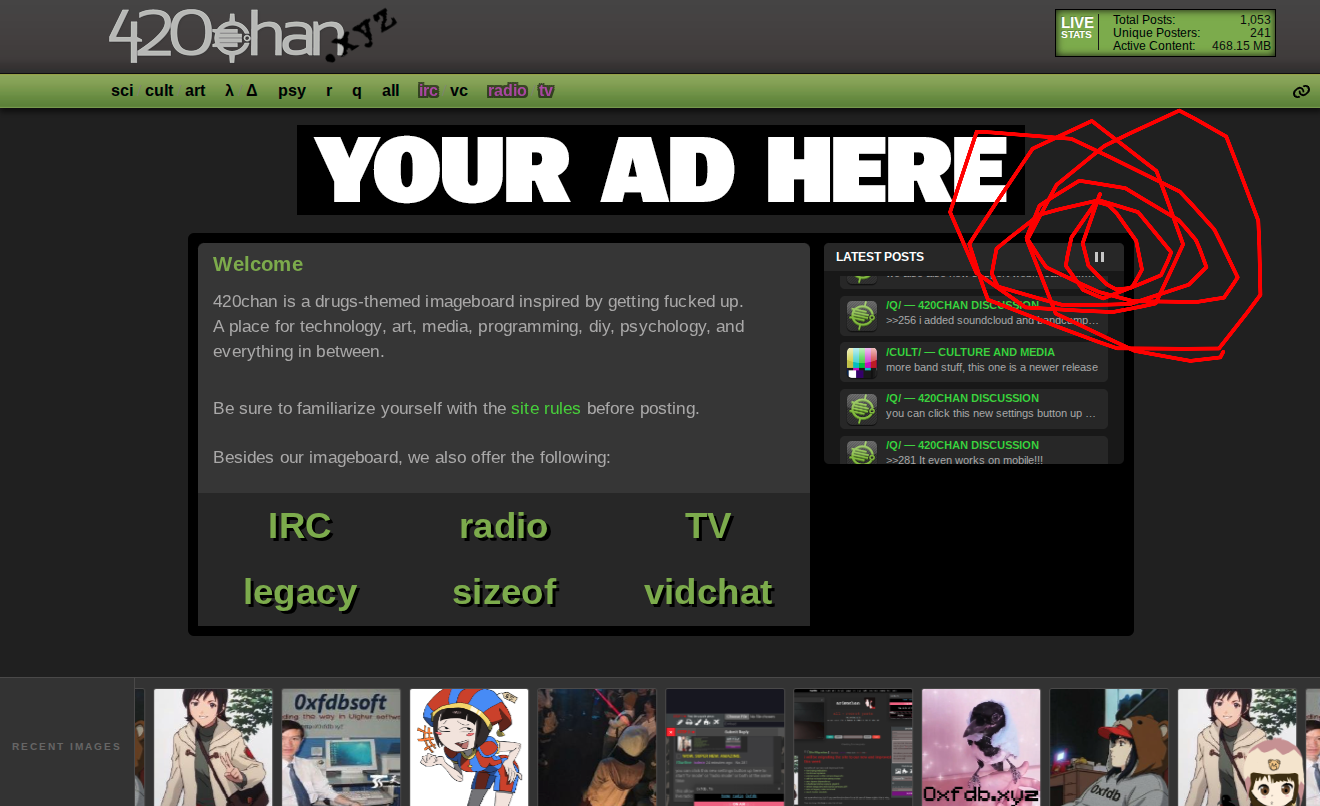This screenshot has height=806, width=1320.
Task: Click the large radio link in the Welcome panel
Action: [x=504, y=526]
